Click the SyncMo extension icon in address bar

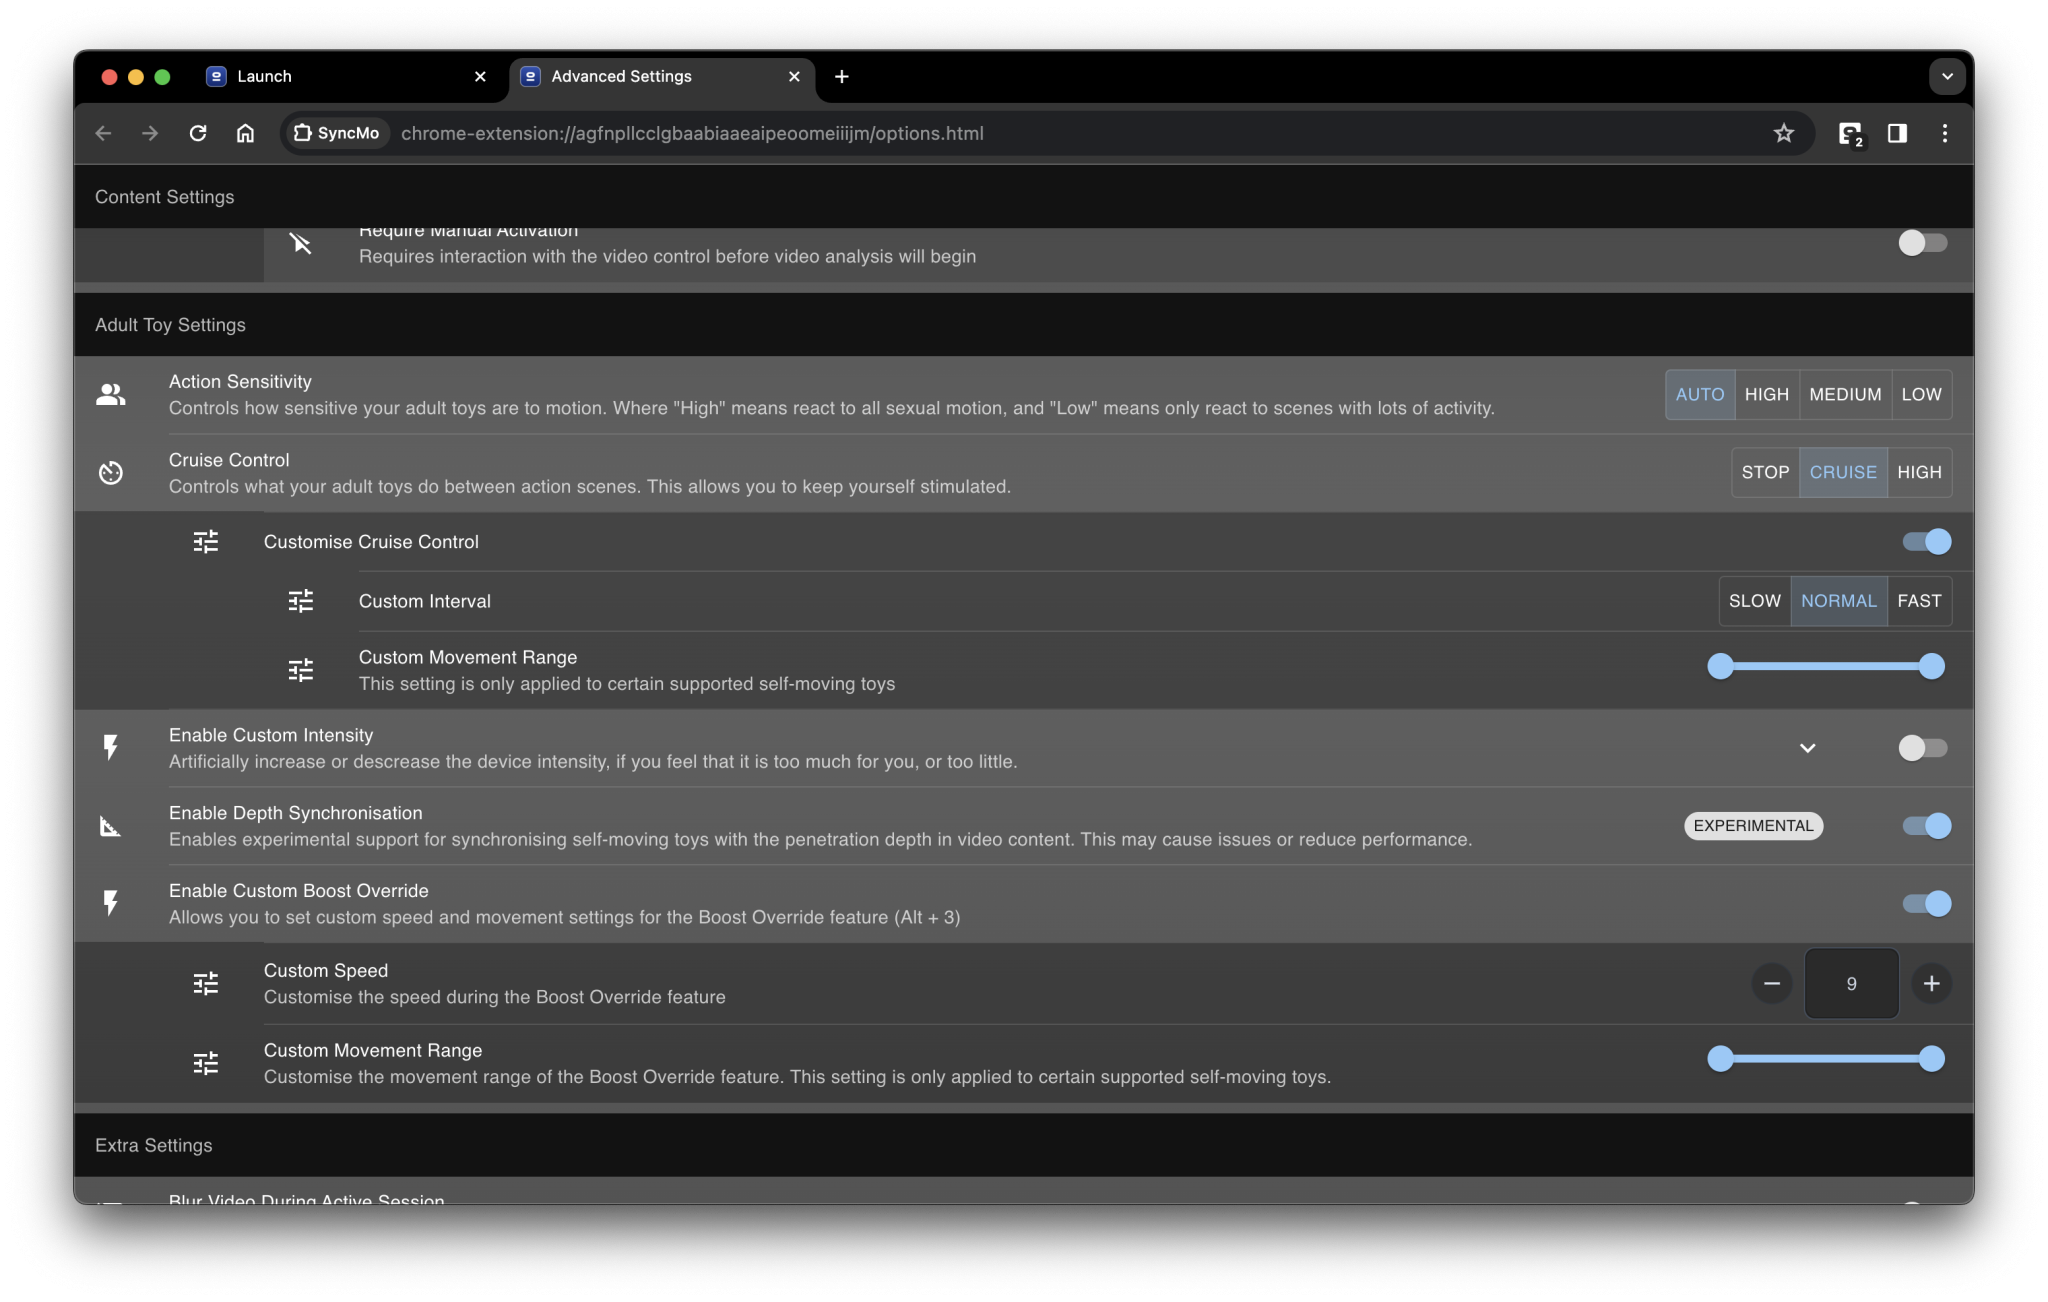[336, 133]
